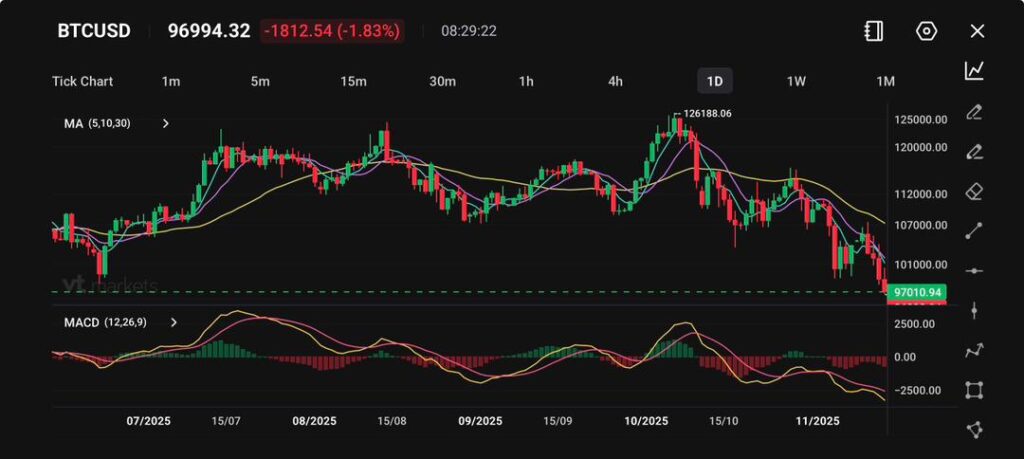Select the rectangle shape tool

tap(974, 390)
